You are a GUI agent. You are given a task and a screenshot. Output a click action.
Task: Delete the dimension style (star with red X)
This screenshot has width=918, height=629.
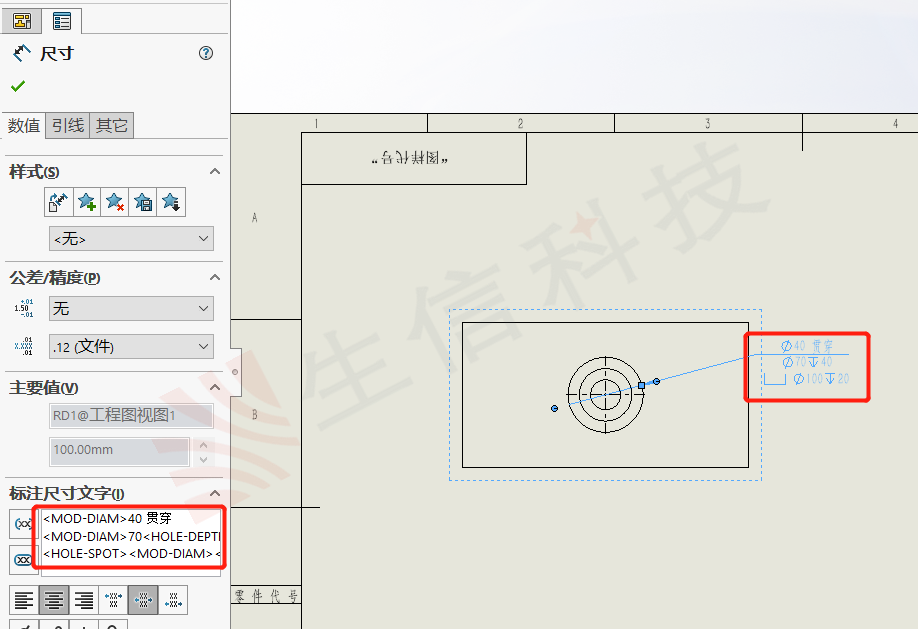(115, 203)
